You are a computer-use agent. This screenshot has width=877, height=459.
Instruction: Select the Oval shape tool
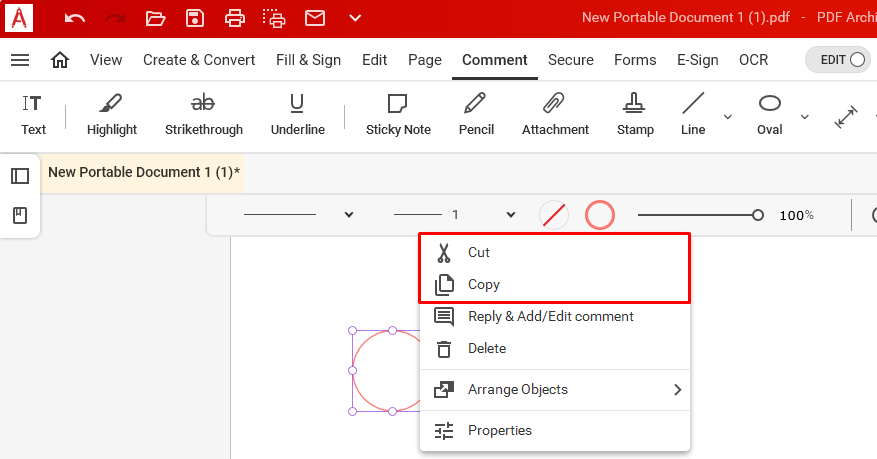pos(770,115)
